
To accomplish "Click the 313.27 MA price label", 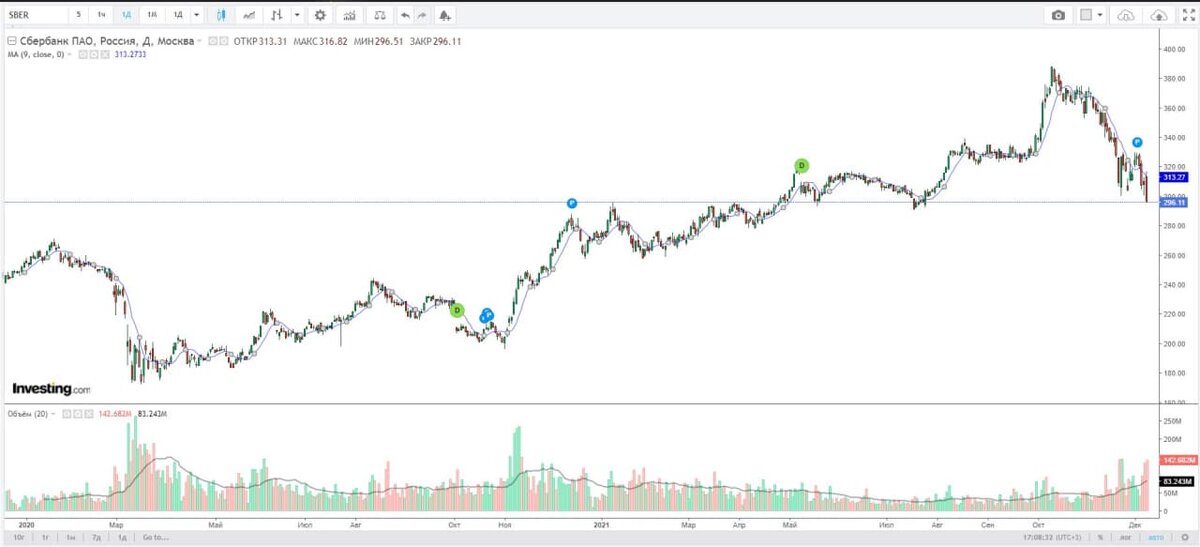I will (x=1176, y=177).
